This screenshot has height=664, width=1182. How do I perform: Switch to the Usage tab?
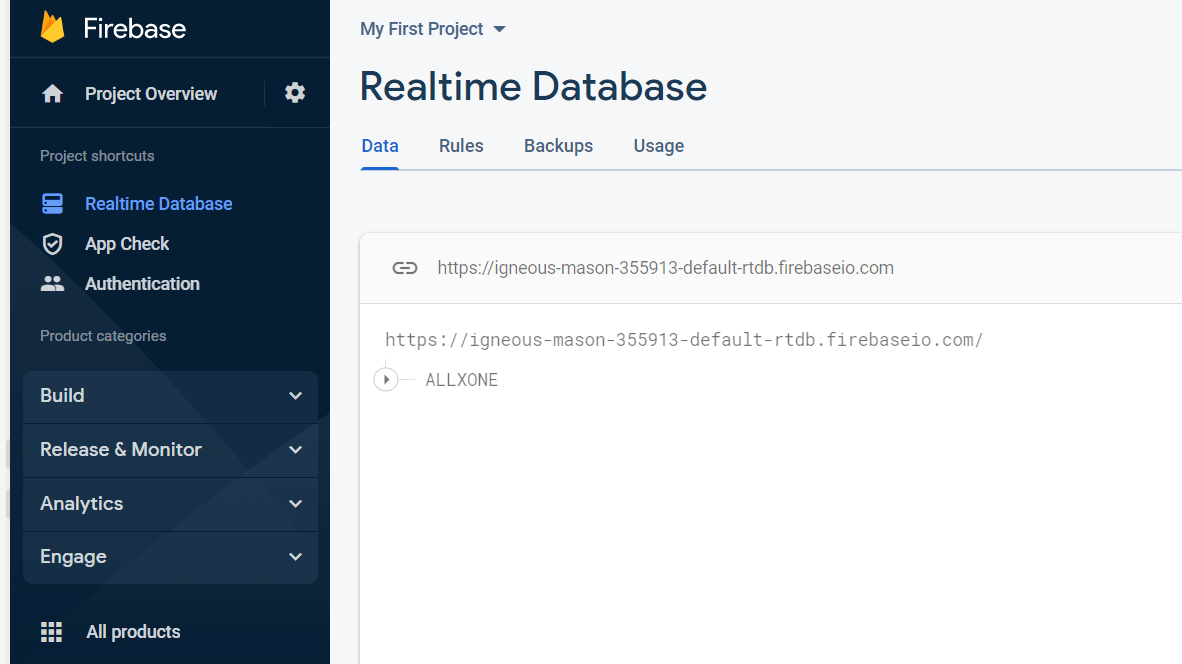(658, 146)
